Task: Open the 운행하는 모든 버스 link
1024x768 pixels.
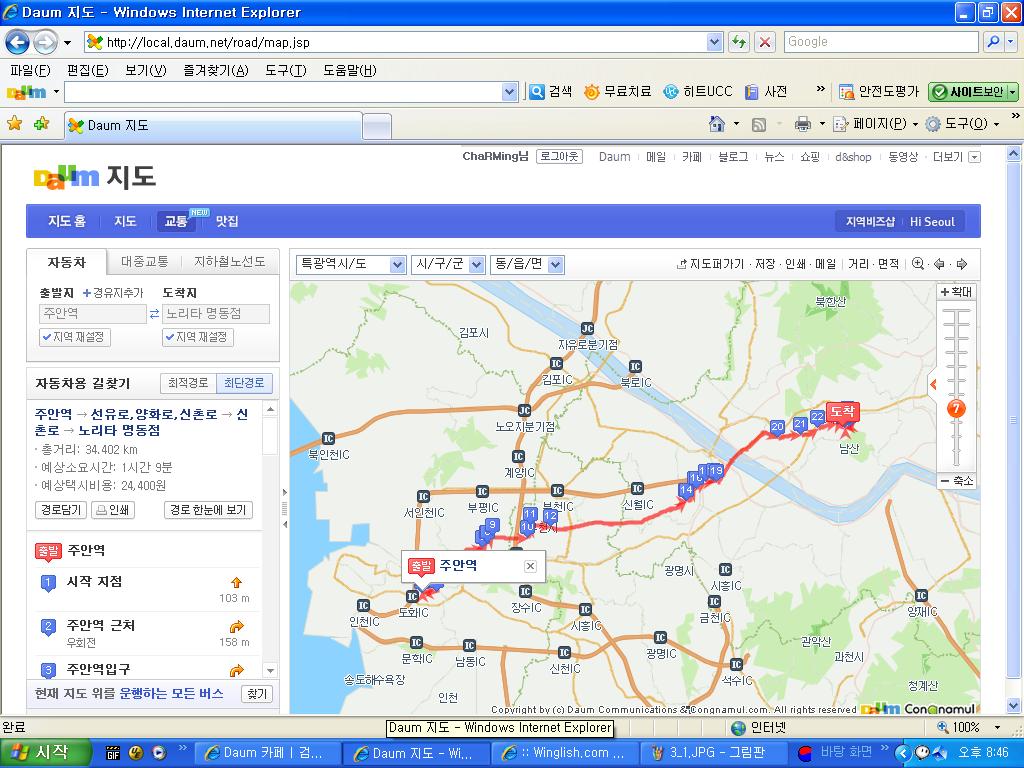Action: coord(171,694)
